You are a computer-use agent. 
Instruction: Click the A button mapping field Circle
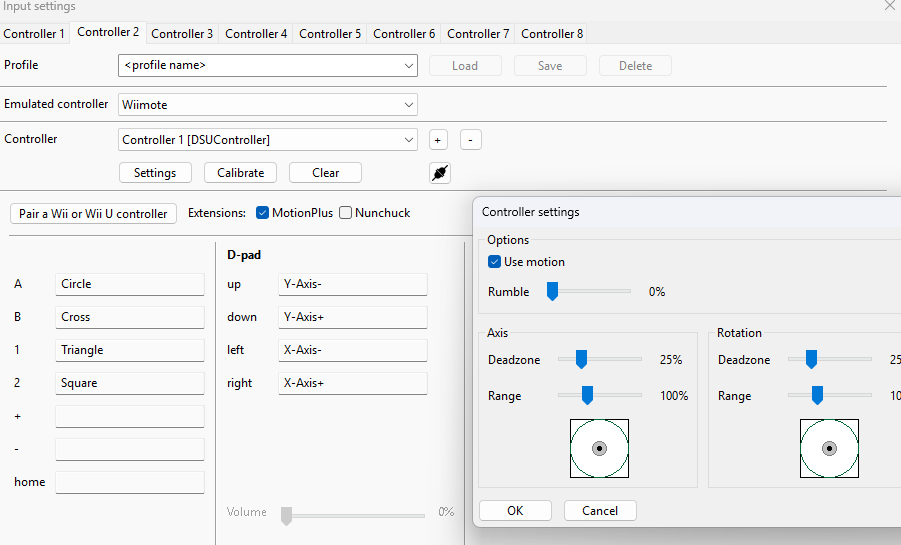point(130,284)
